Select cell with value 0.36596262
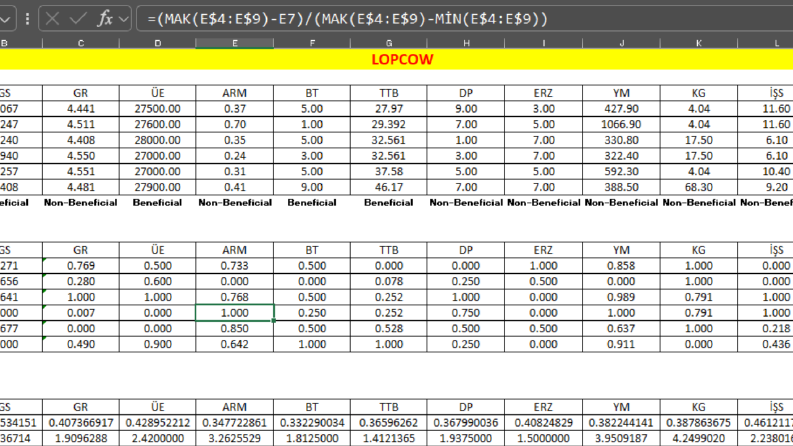 (388, 423)
